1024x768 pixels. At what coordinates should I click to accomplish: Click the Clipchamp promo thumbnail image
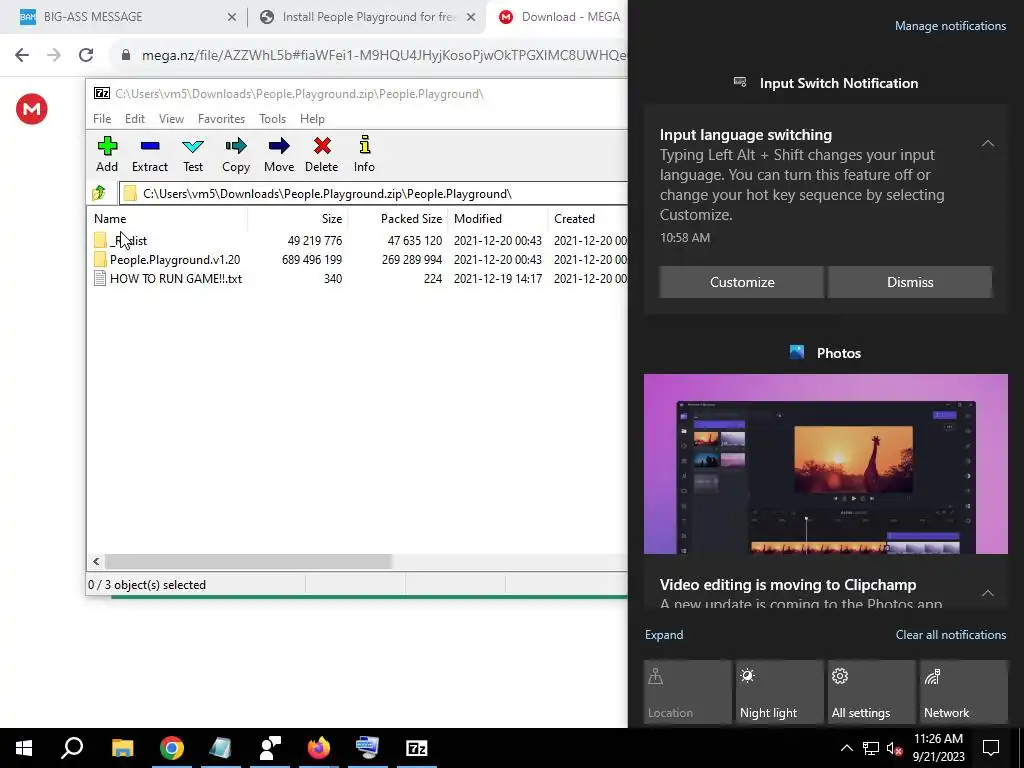(825, 464)
